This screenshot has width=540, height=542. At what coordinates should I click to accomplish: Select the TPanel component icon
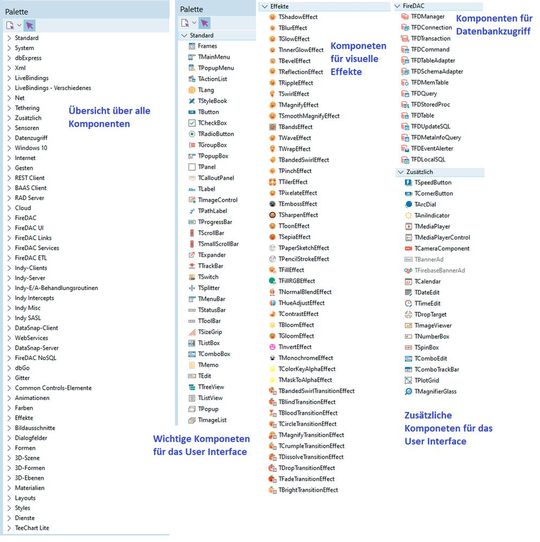pos(192,167)
